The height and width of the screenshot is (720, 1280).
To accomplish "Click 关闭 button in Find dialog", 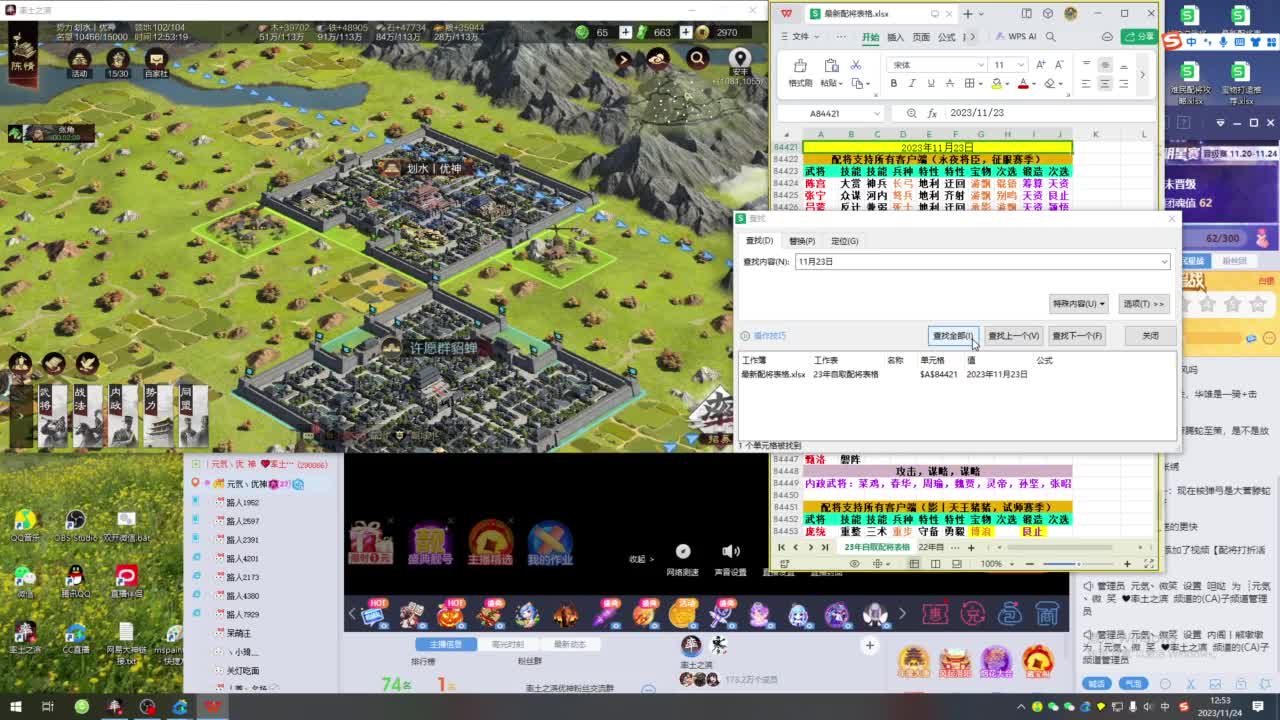I will (1150, 335).
